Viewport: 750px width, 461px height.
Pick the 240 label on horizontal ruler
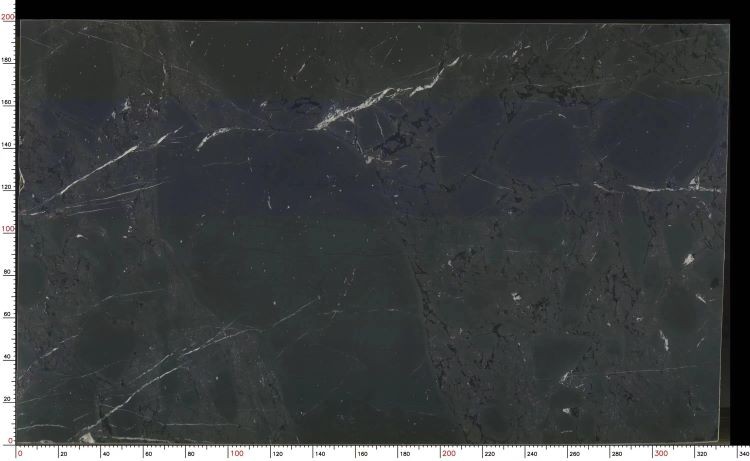tap(531, 453)
